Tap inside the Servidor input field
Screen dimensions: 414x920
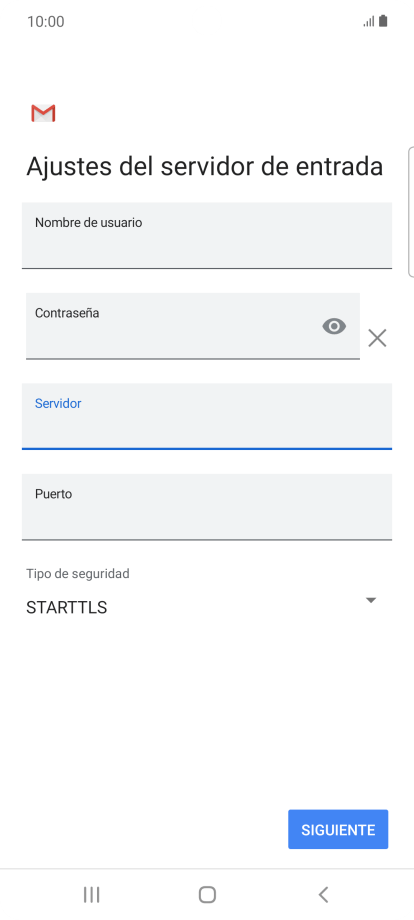click(207, 417)
